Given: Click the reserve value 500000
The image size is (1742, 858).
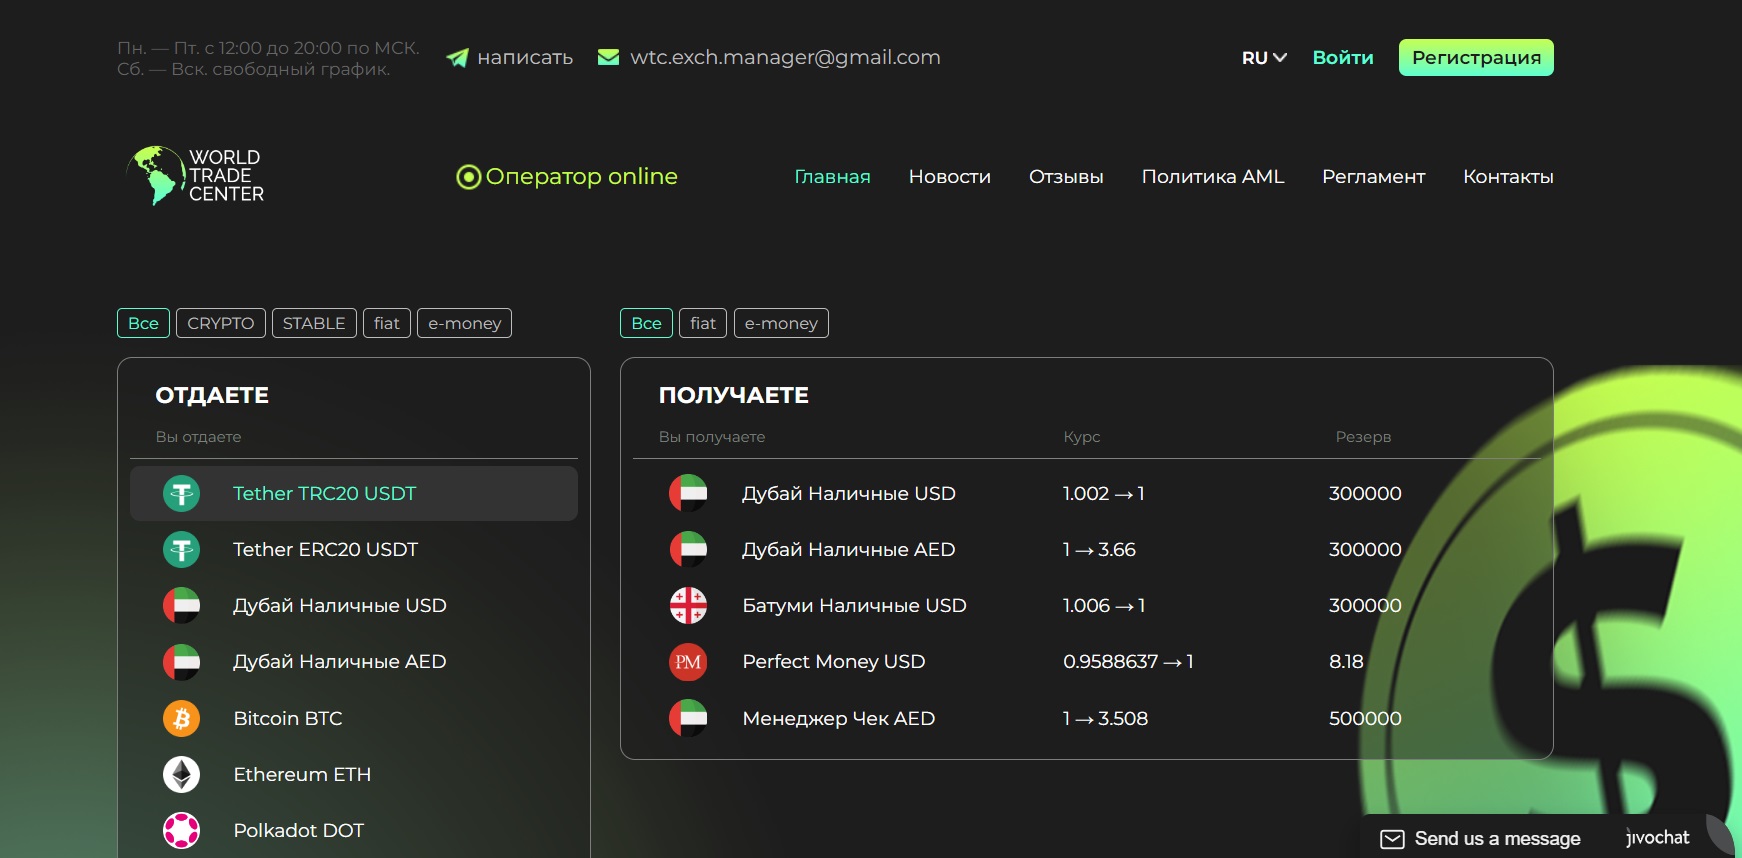Looking at the screenshot, I should coord(1365,718).
